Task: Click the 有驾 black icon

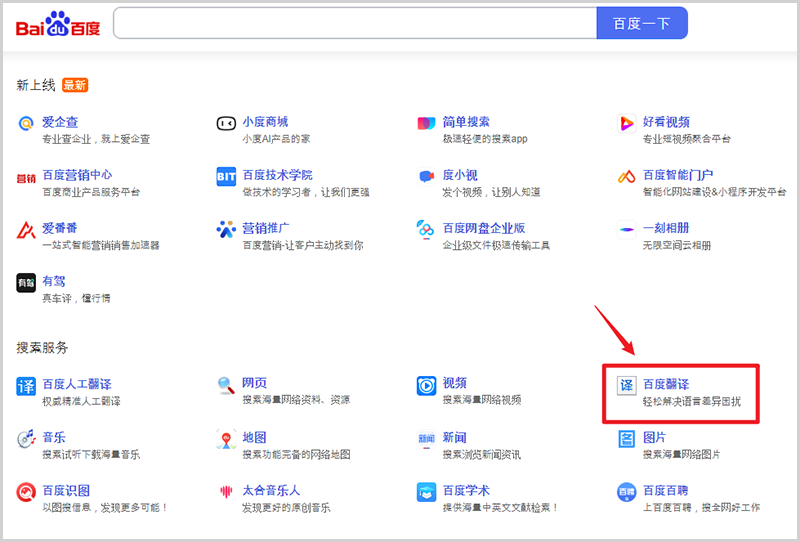Action: click(x=26, y=283)
